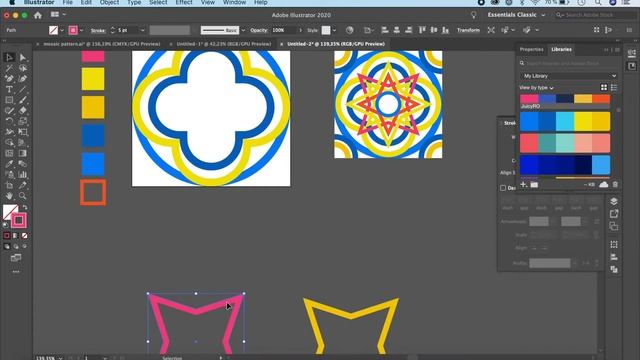Click the Transform button
Viewport: 640px width, 360px height.
(468, 30)
